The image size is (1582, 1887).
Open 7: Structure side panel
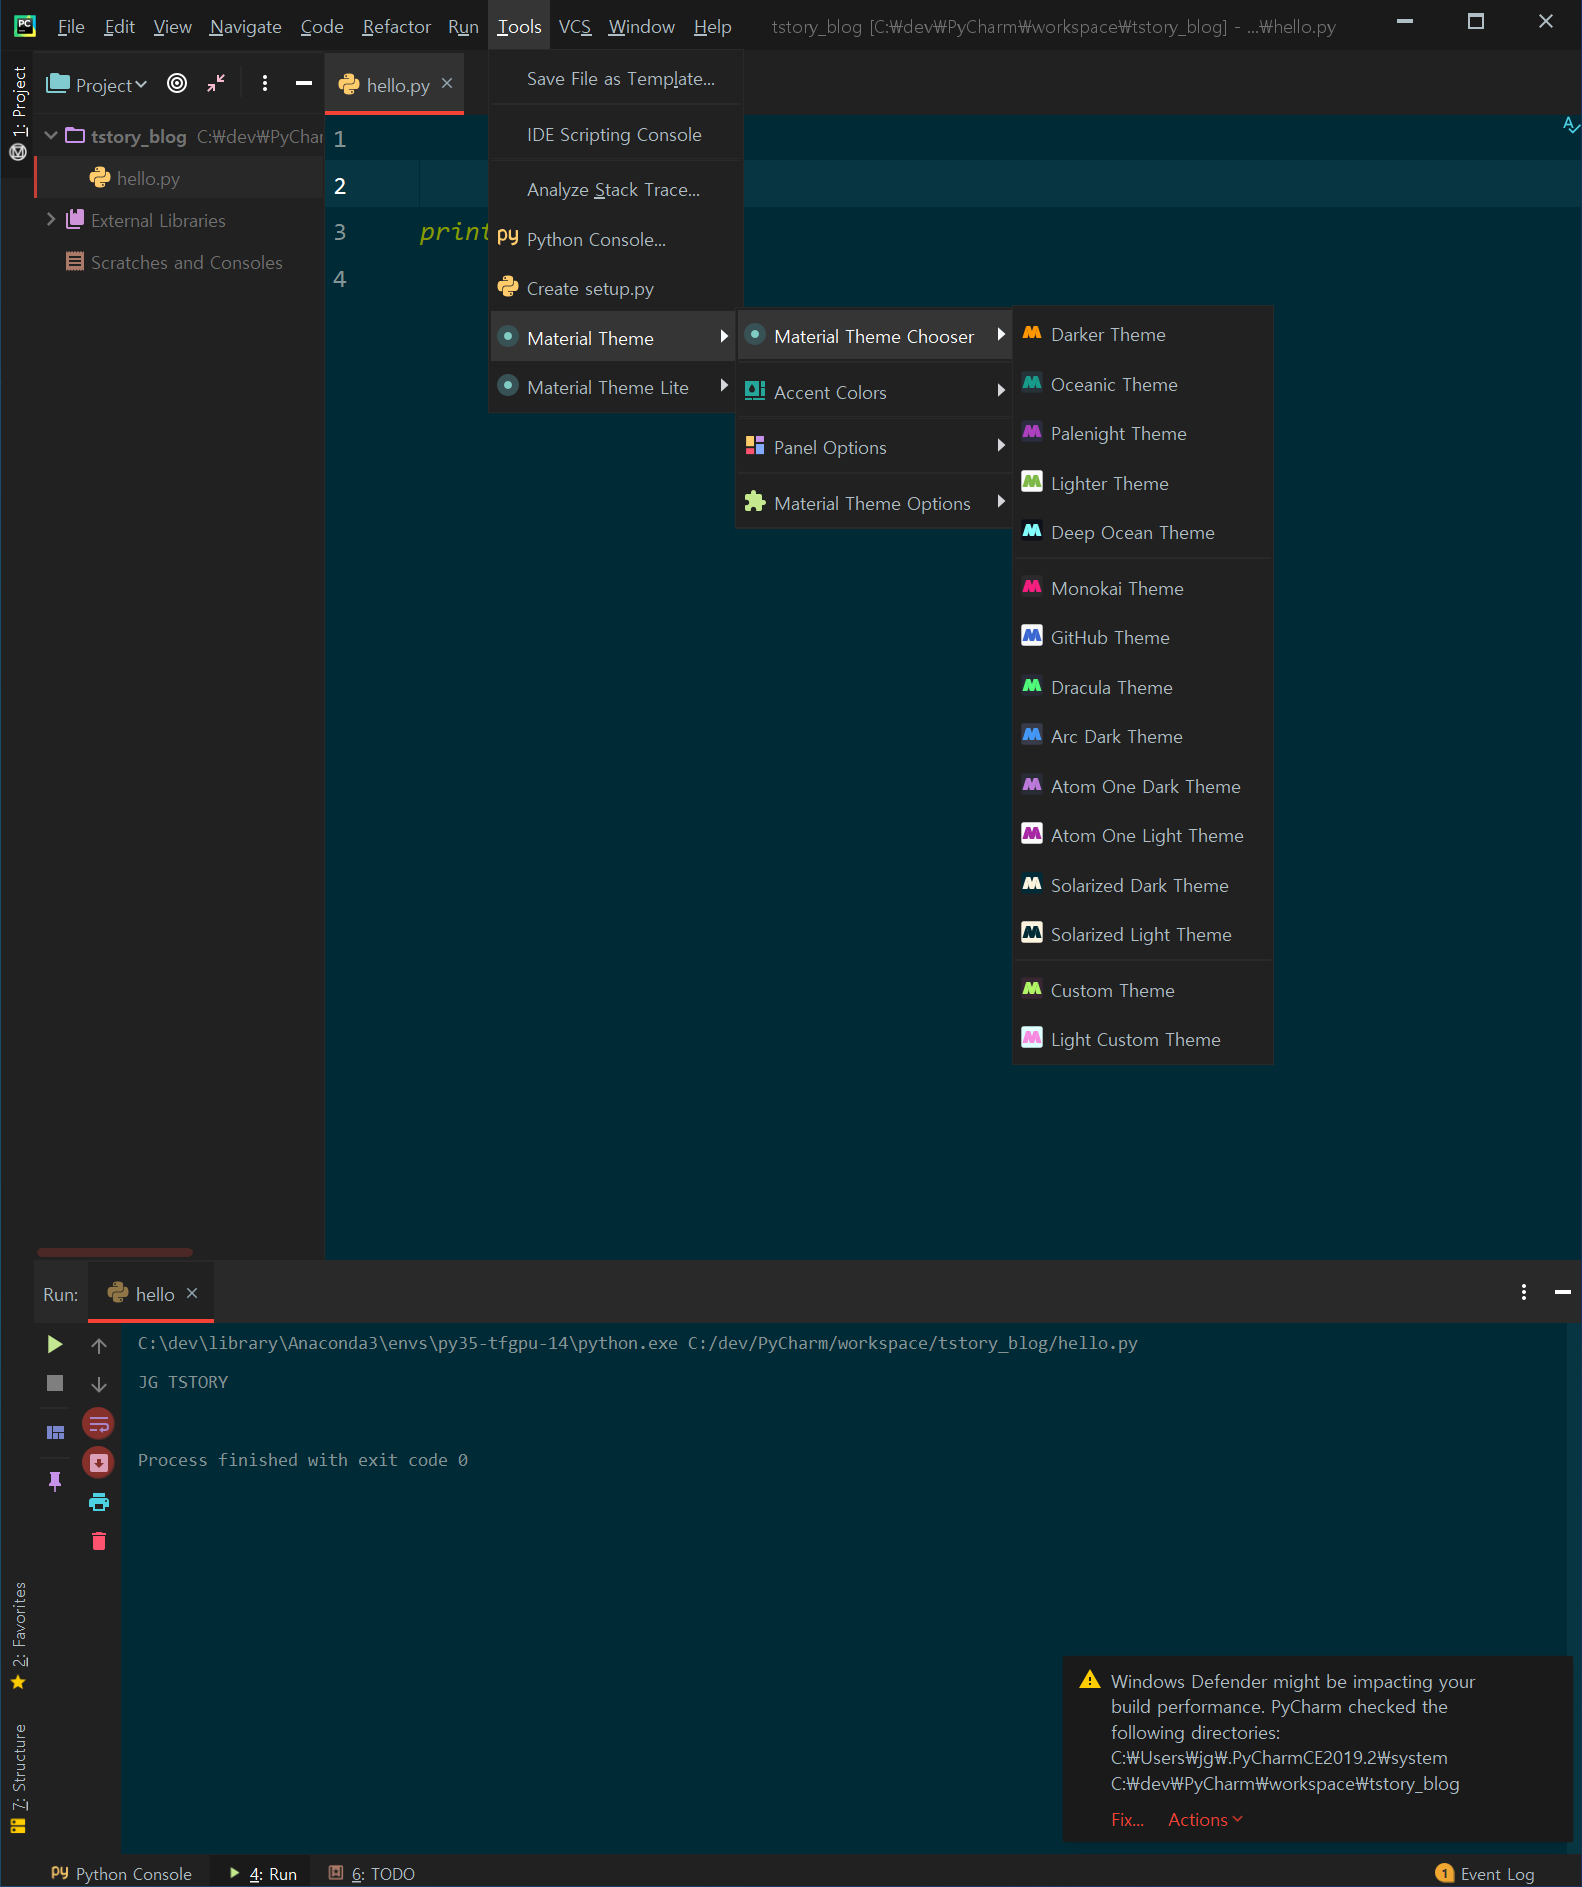pos(18,1777)
